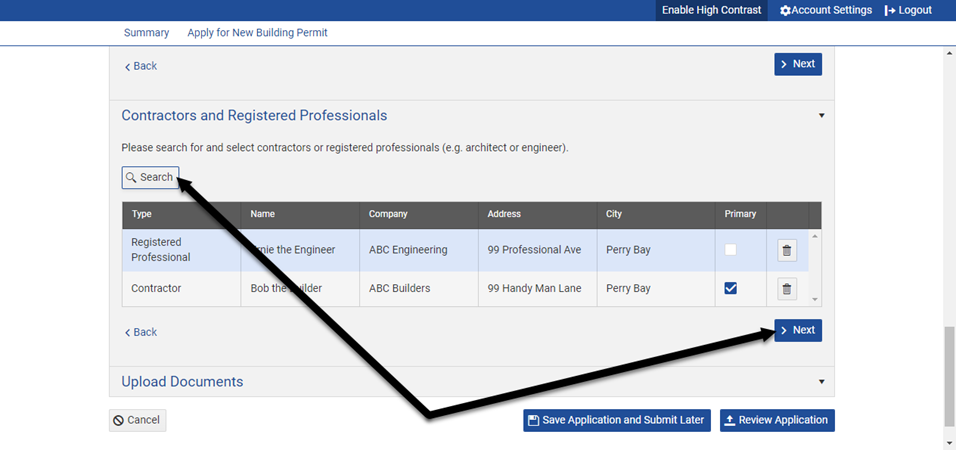This screenshot has height=450, width=956.
Task: Log out of the account
Action: pyautogui.click(x=908, y=10)
